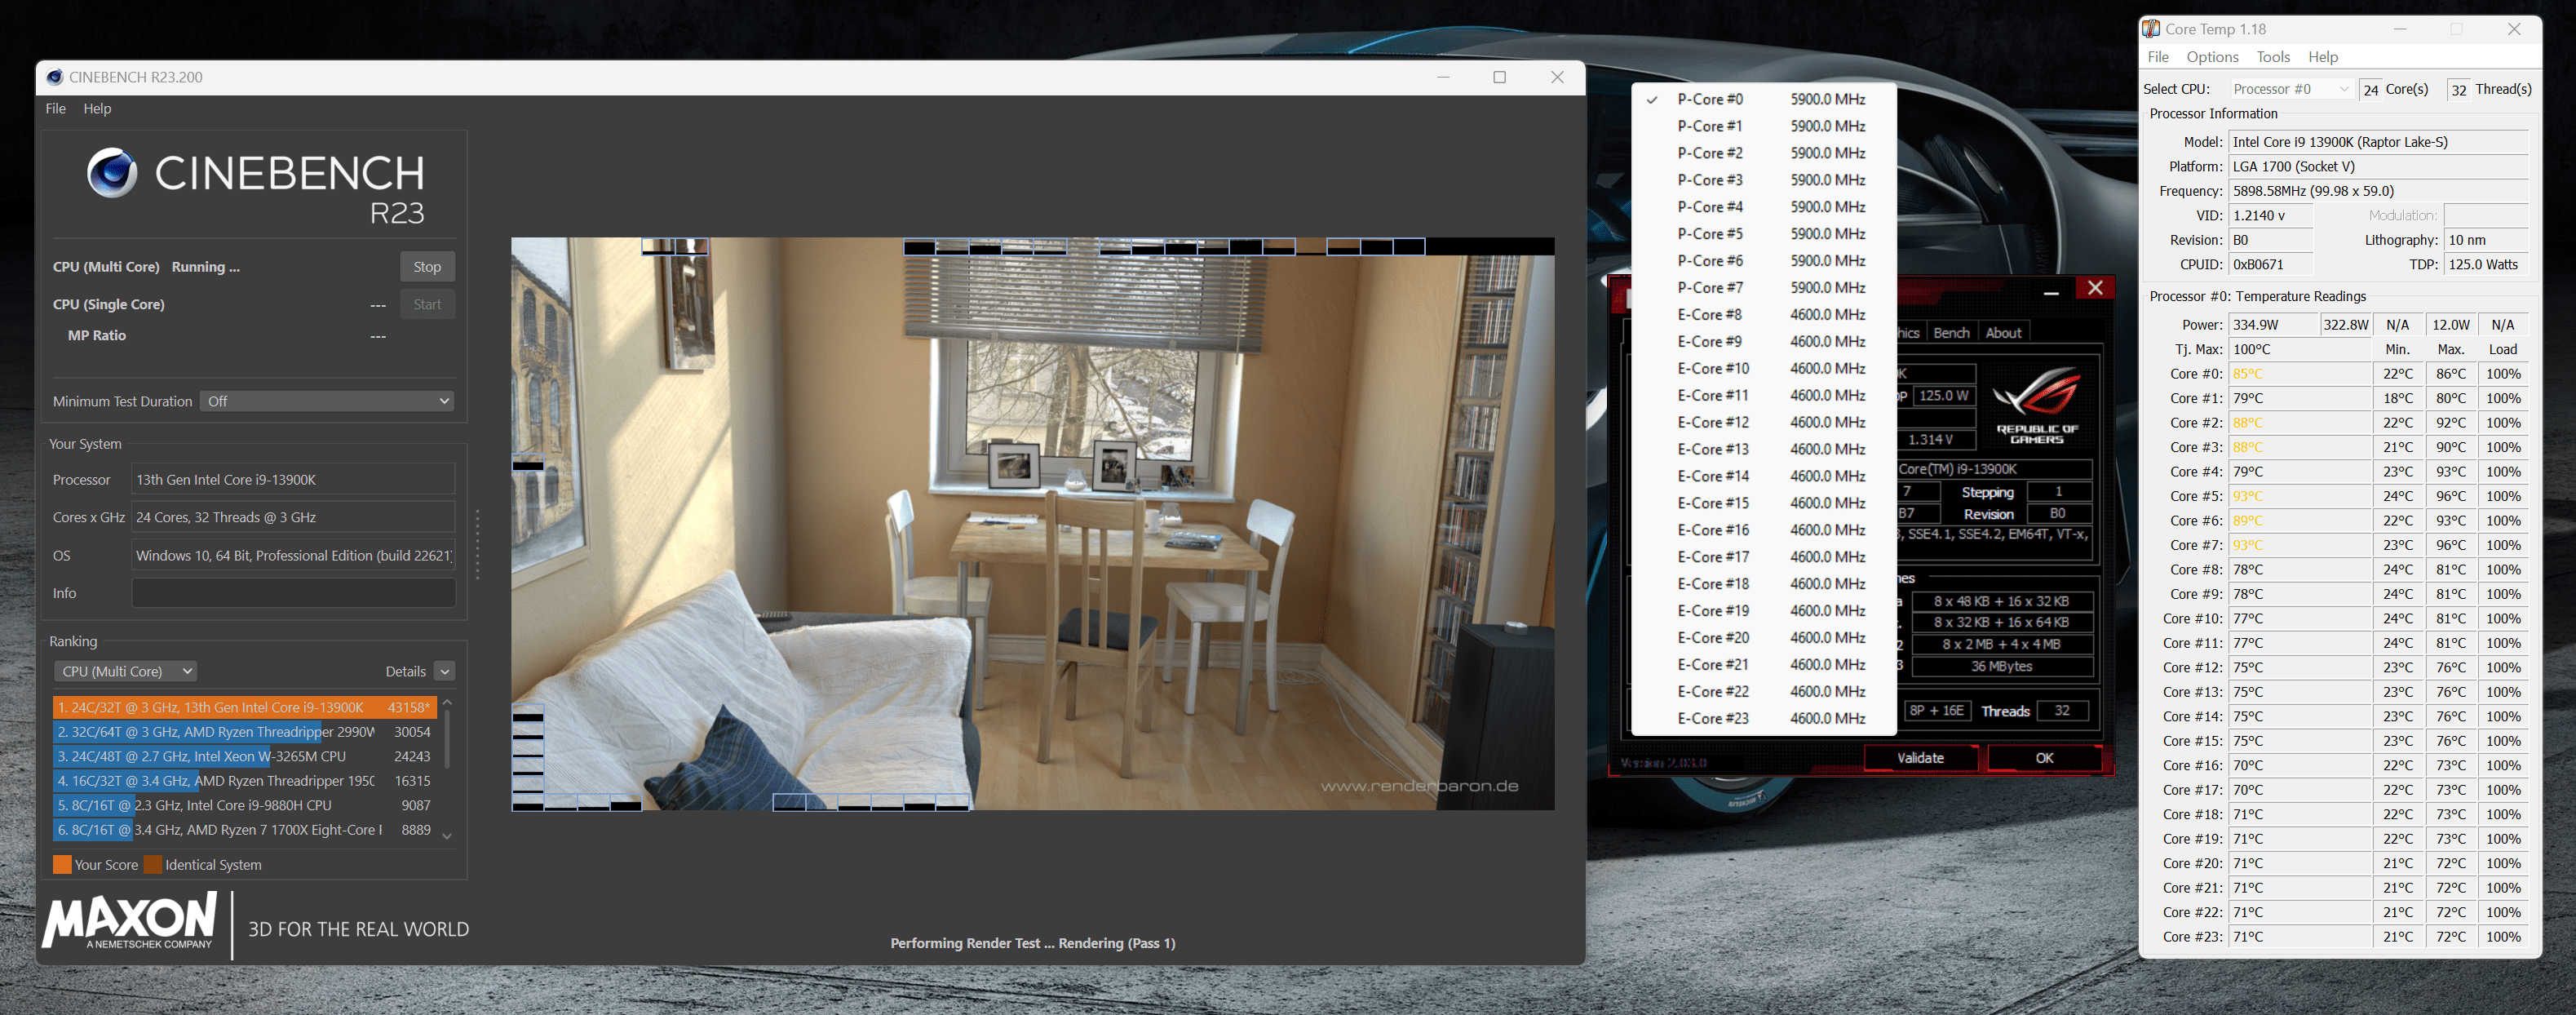The width and height of the screenshot is (2576, 1015).
Task: Maximize the Cinebench window
Action: pyautogui.click(x=1499, y=77)
